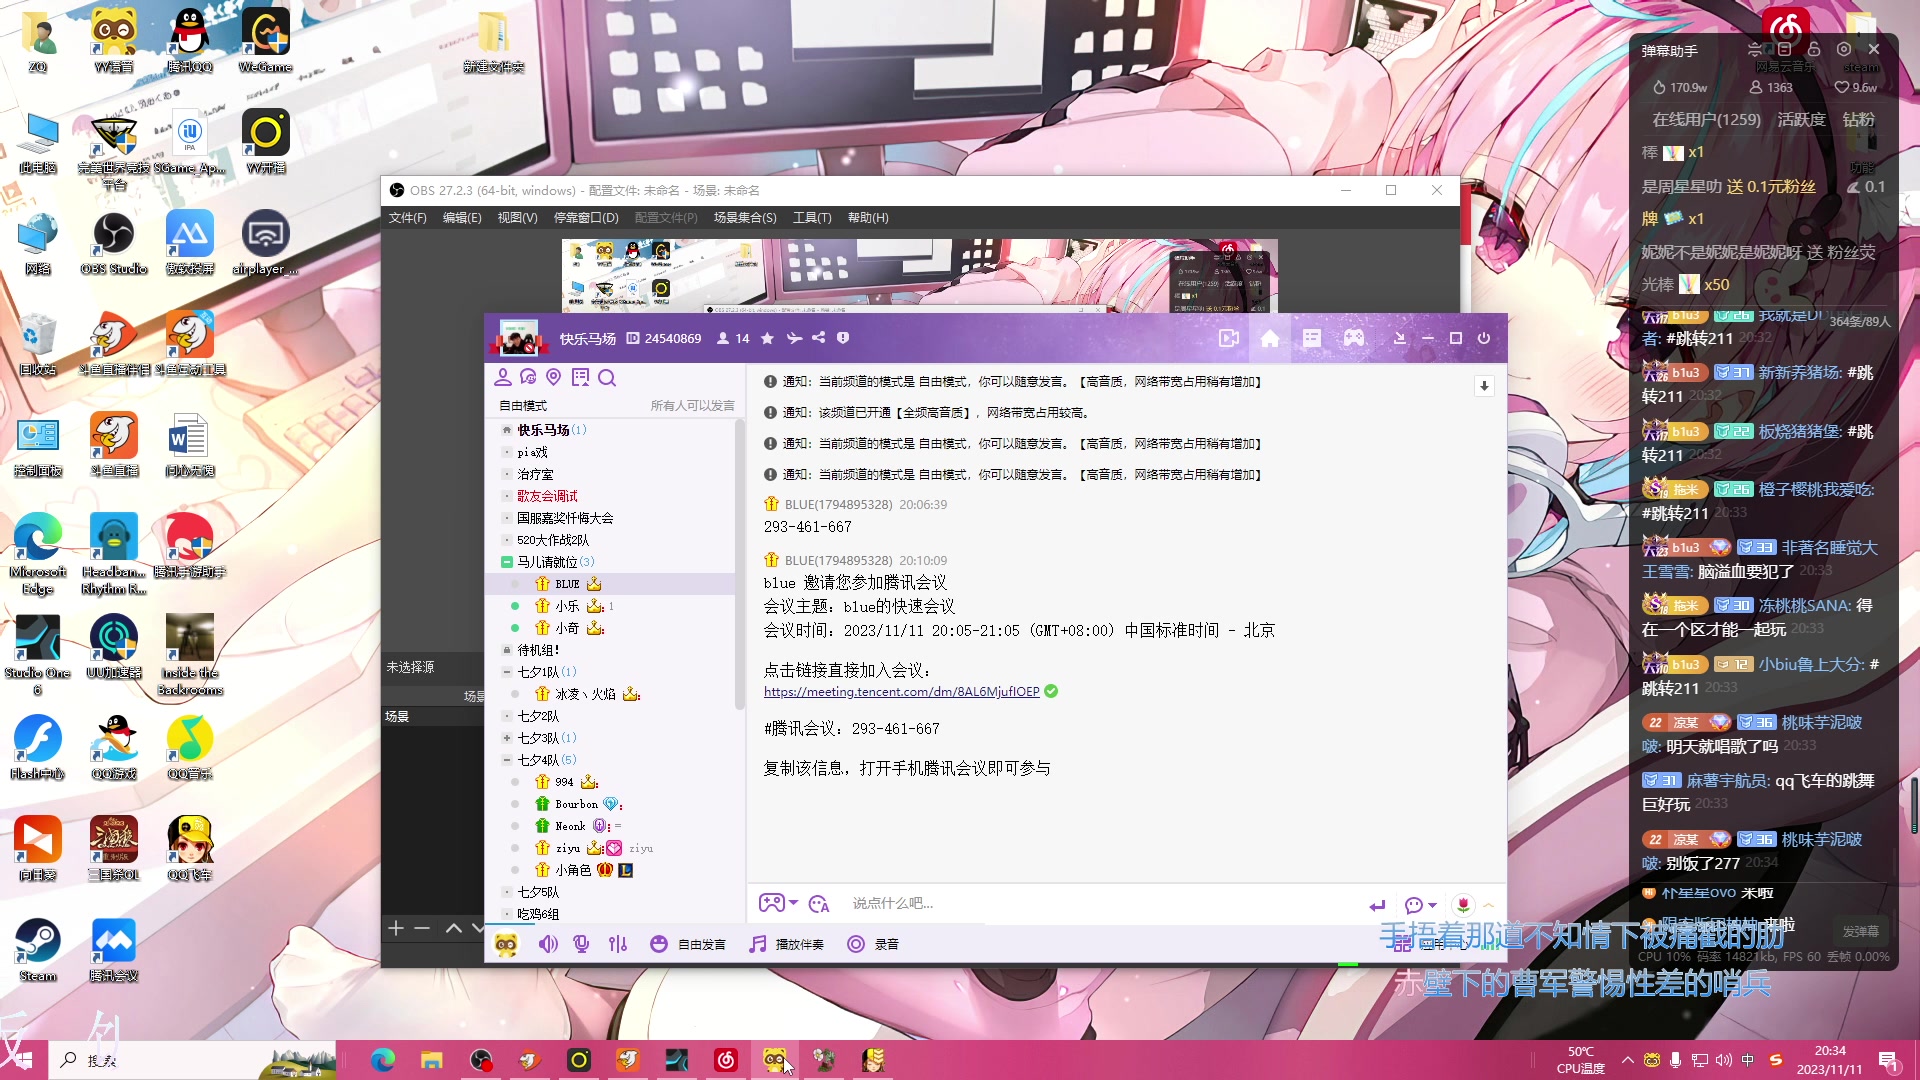The height and width of the screenshot is (1080, 1920).
Task: Click the location pin icon above channel list
Action: click(x=554, y=377)
